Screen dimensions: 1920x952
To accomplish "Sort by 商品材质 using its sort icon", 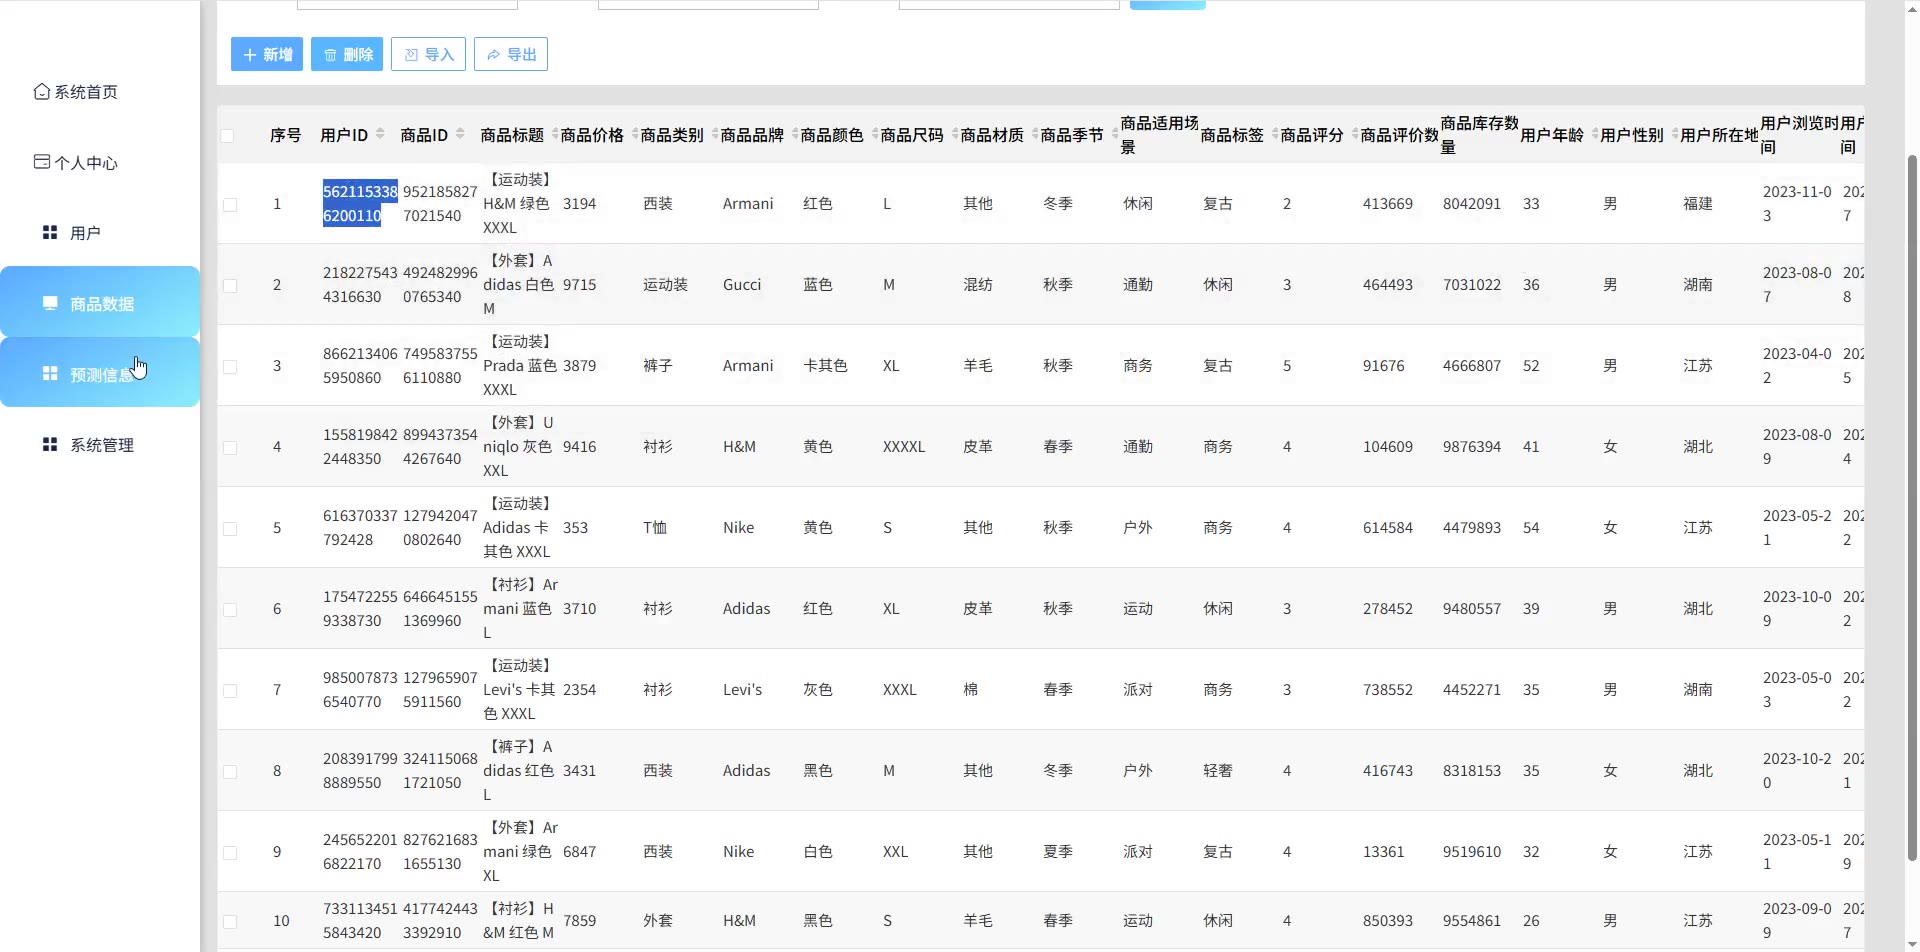I will (1035, 133).
